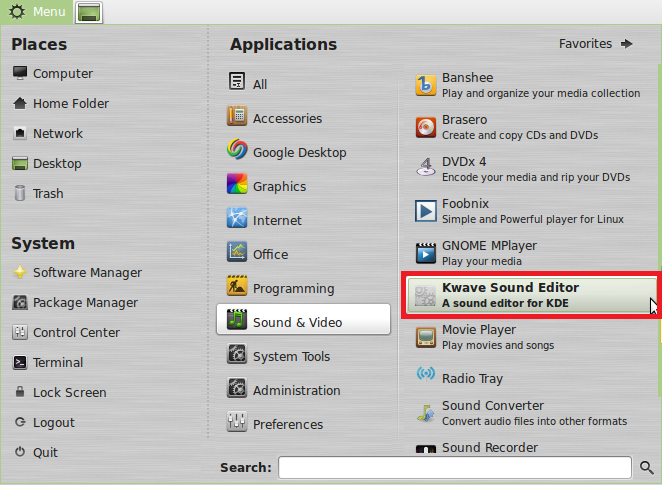The image size is (662, 485).
Task: Click the Package Manager label
Action: (x=85, y=303)
